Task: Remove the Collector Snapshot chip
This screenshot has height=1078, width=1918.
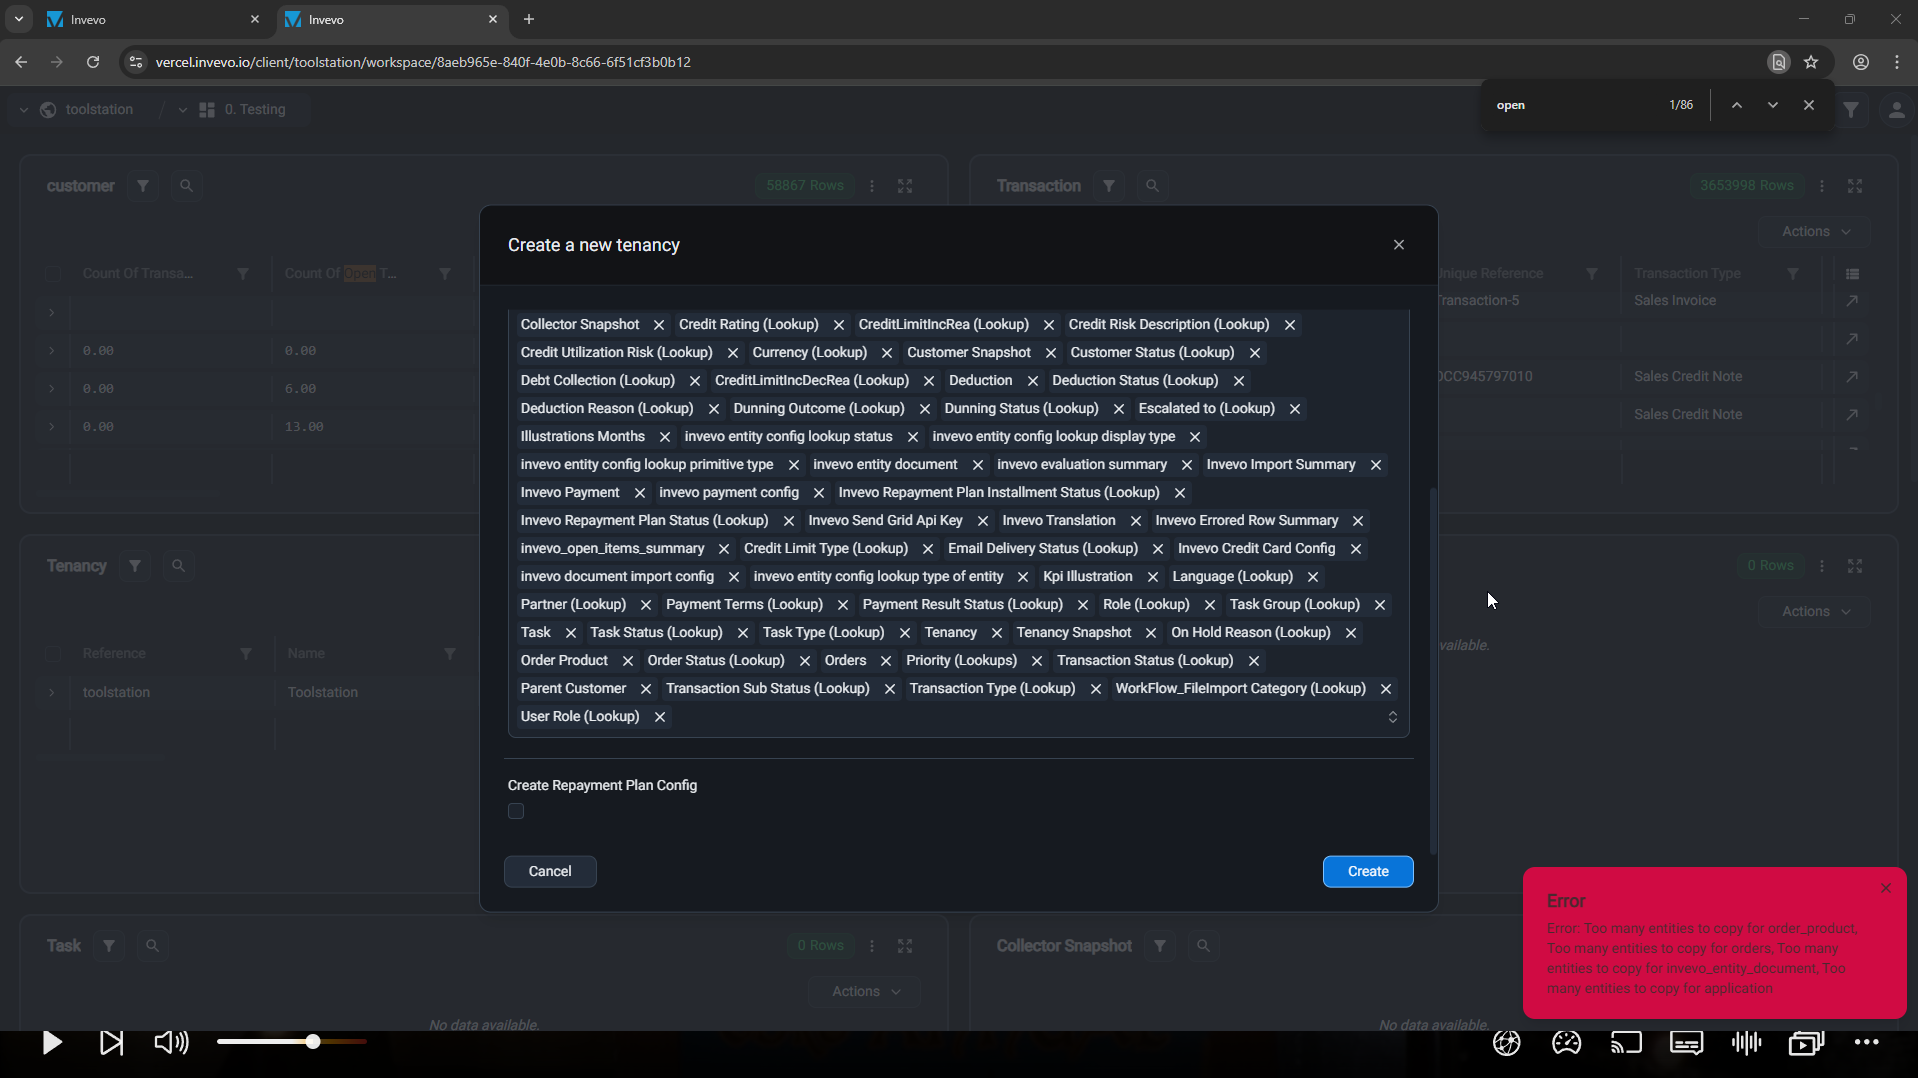Action: [x=658, y=325]
